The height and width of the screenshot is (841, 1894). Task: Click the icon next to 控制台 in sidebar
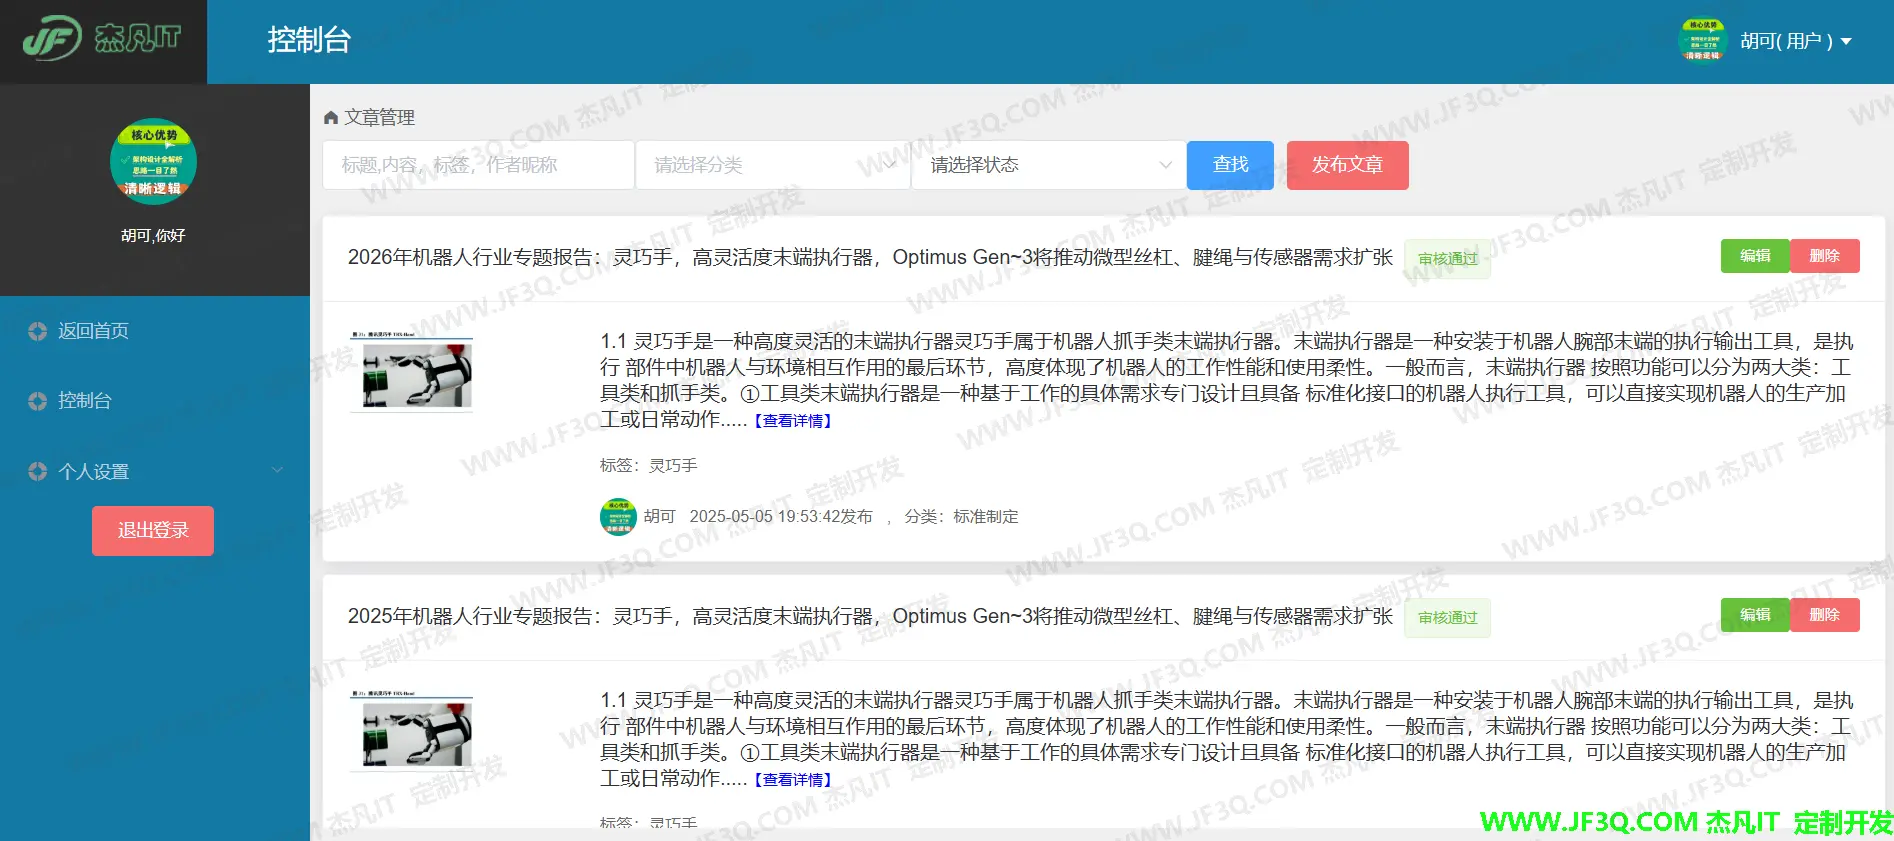pyautogui.click(x=38, y=401)
